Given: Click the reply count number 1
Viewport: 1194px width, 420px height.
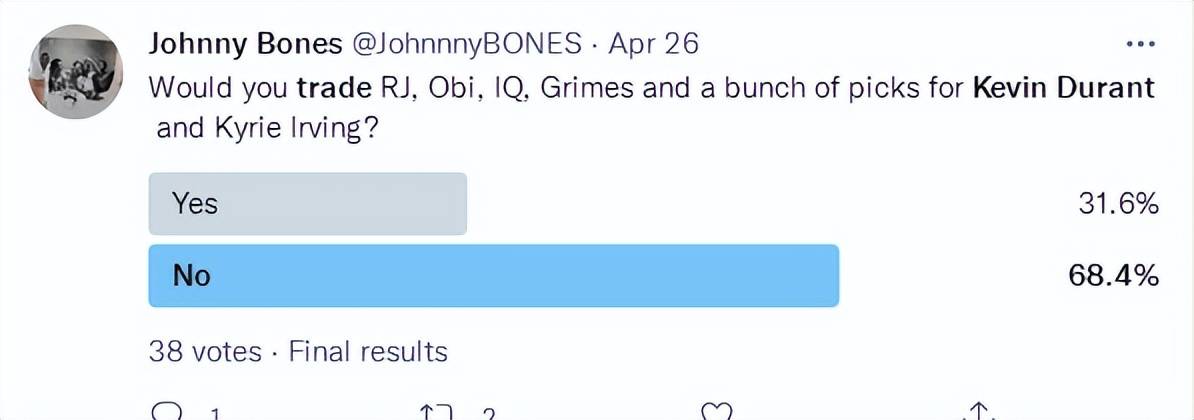Looking at the screenshot, I should point(215,415).
